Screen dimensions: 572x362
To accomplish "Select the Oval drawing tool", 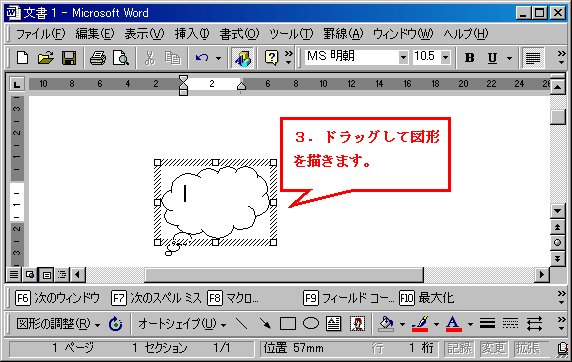I will [310, 323].
